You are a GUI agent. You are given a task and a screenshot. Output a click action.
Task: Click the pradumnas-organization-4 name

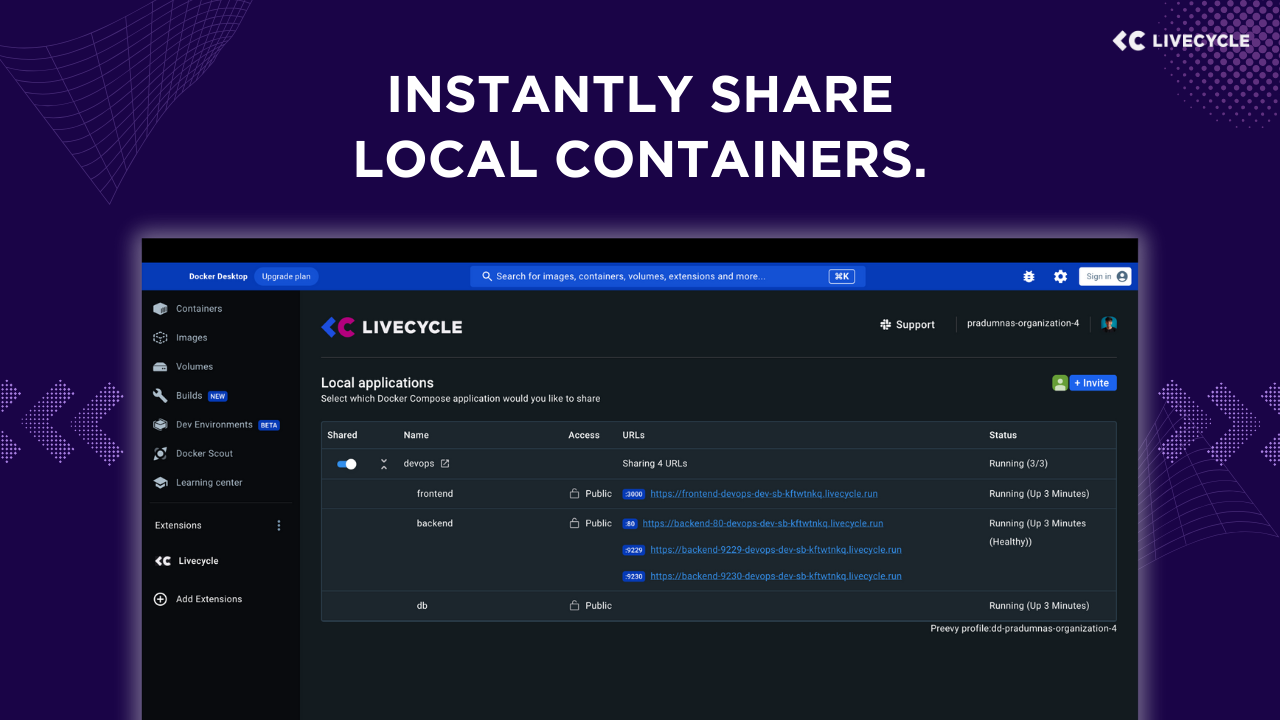[x=1023, y=324]
